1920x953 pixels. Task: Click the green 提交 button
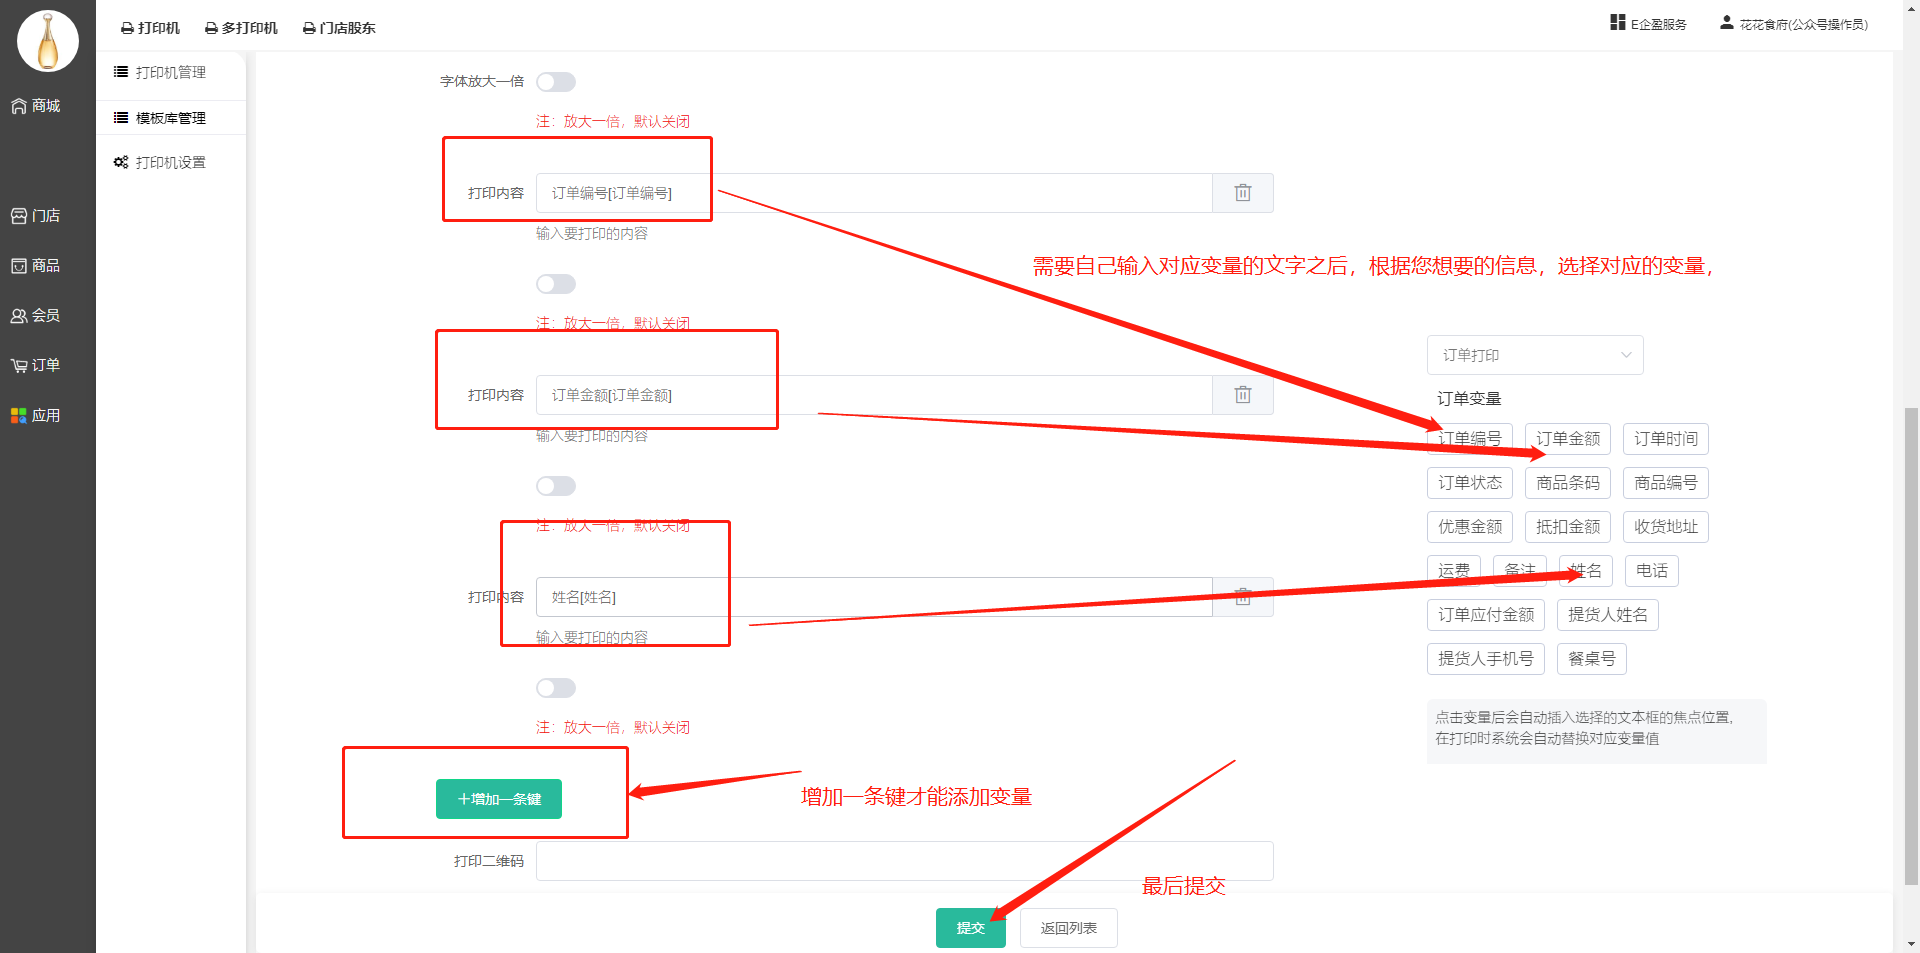[970, 928]
